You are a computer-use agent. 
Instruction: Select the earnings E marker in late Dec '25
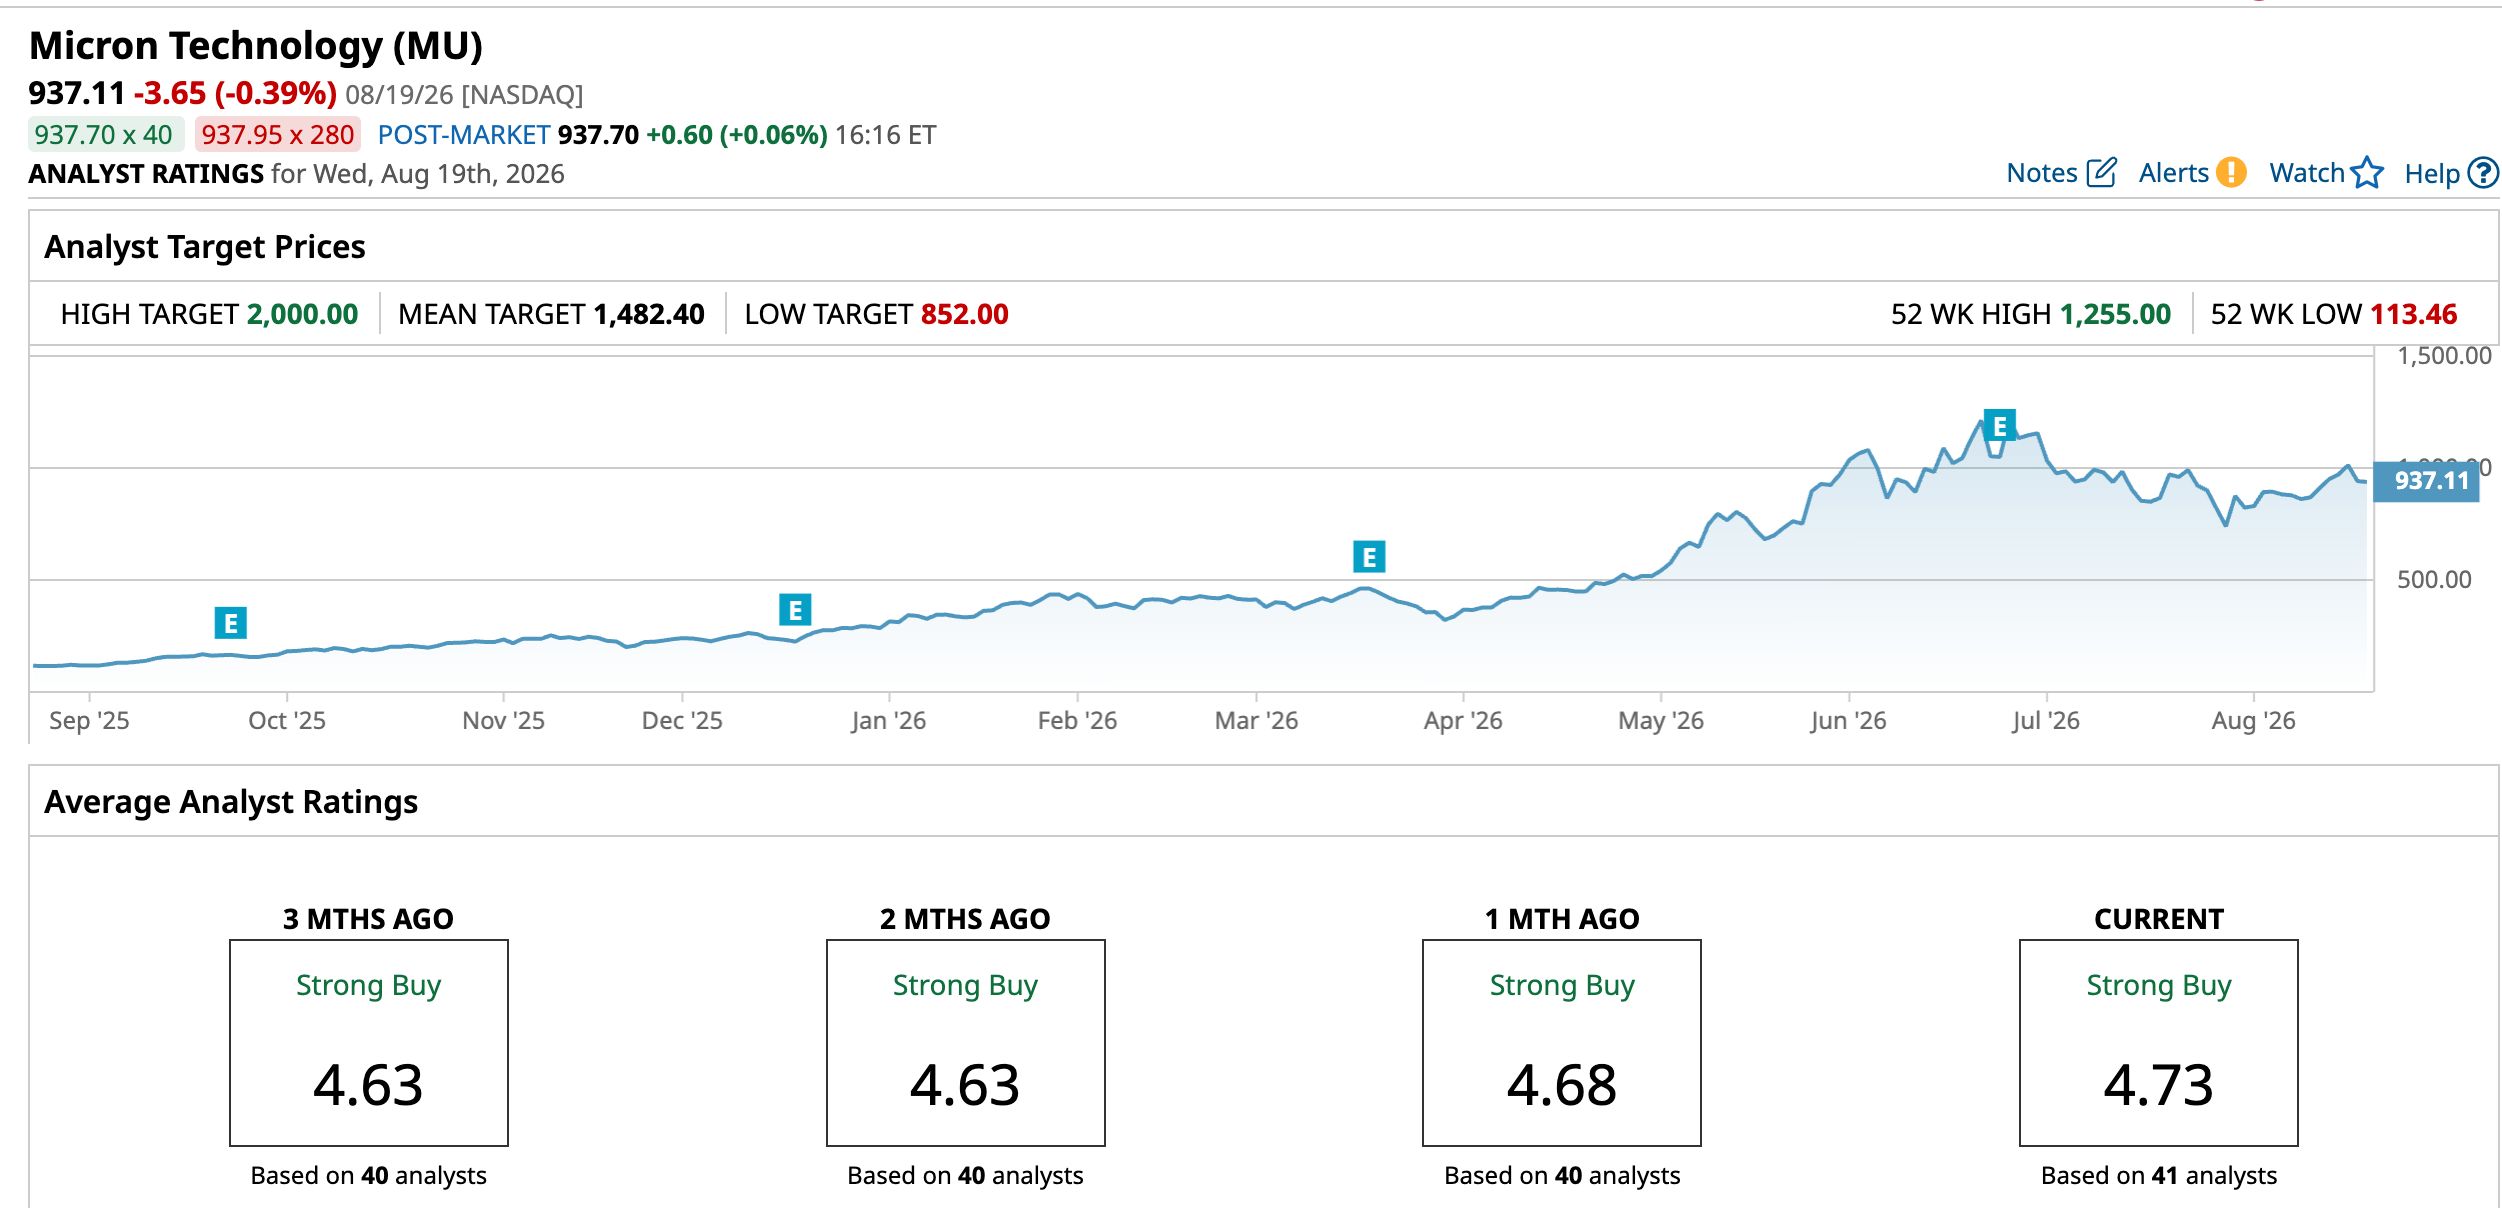[795, 610]
